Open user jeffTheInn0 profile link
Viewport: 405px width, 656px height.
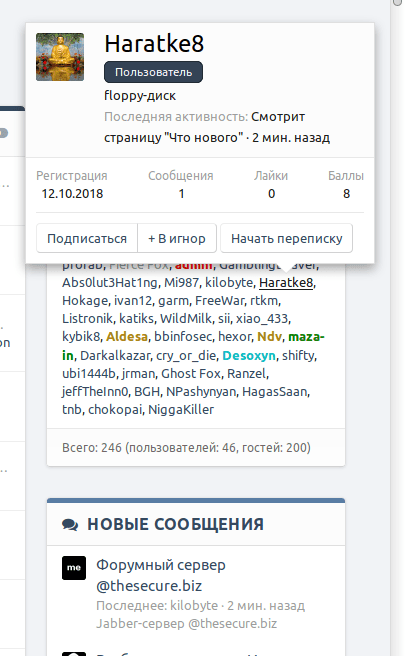tap(95, 392)
